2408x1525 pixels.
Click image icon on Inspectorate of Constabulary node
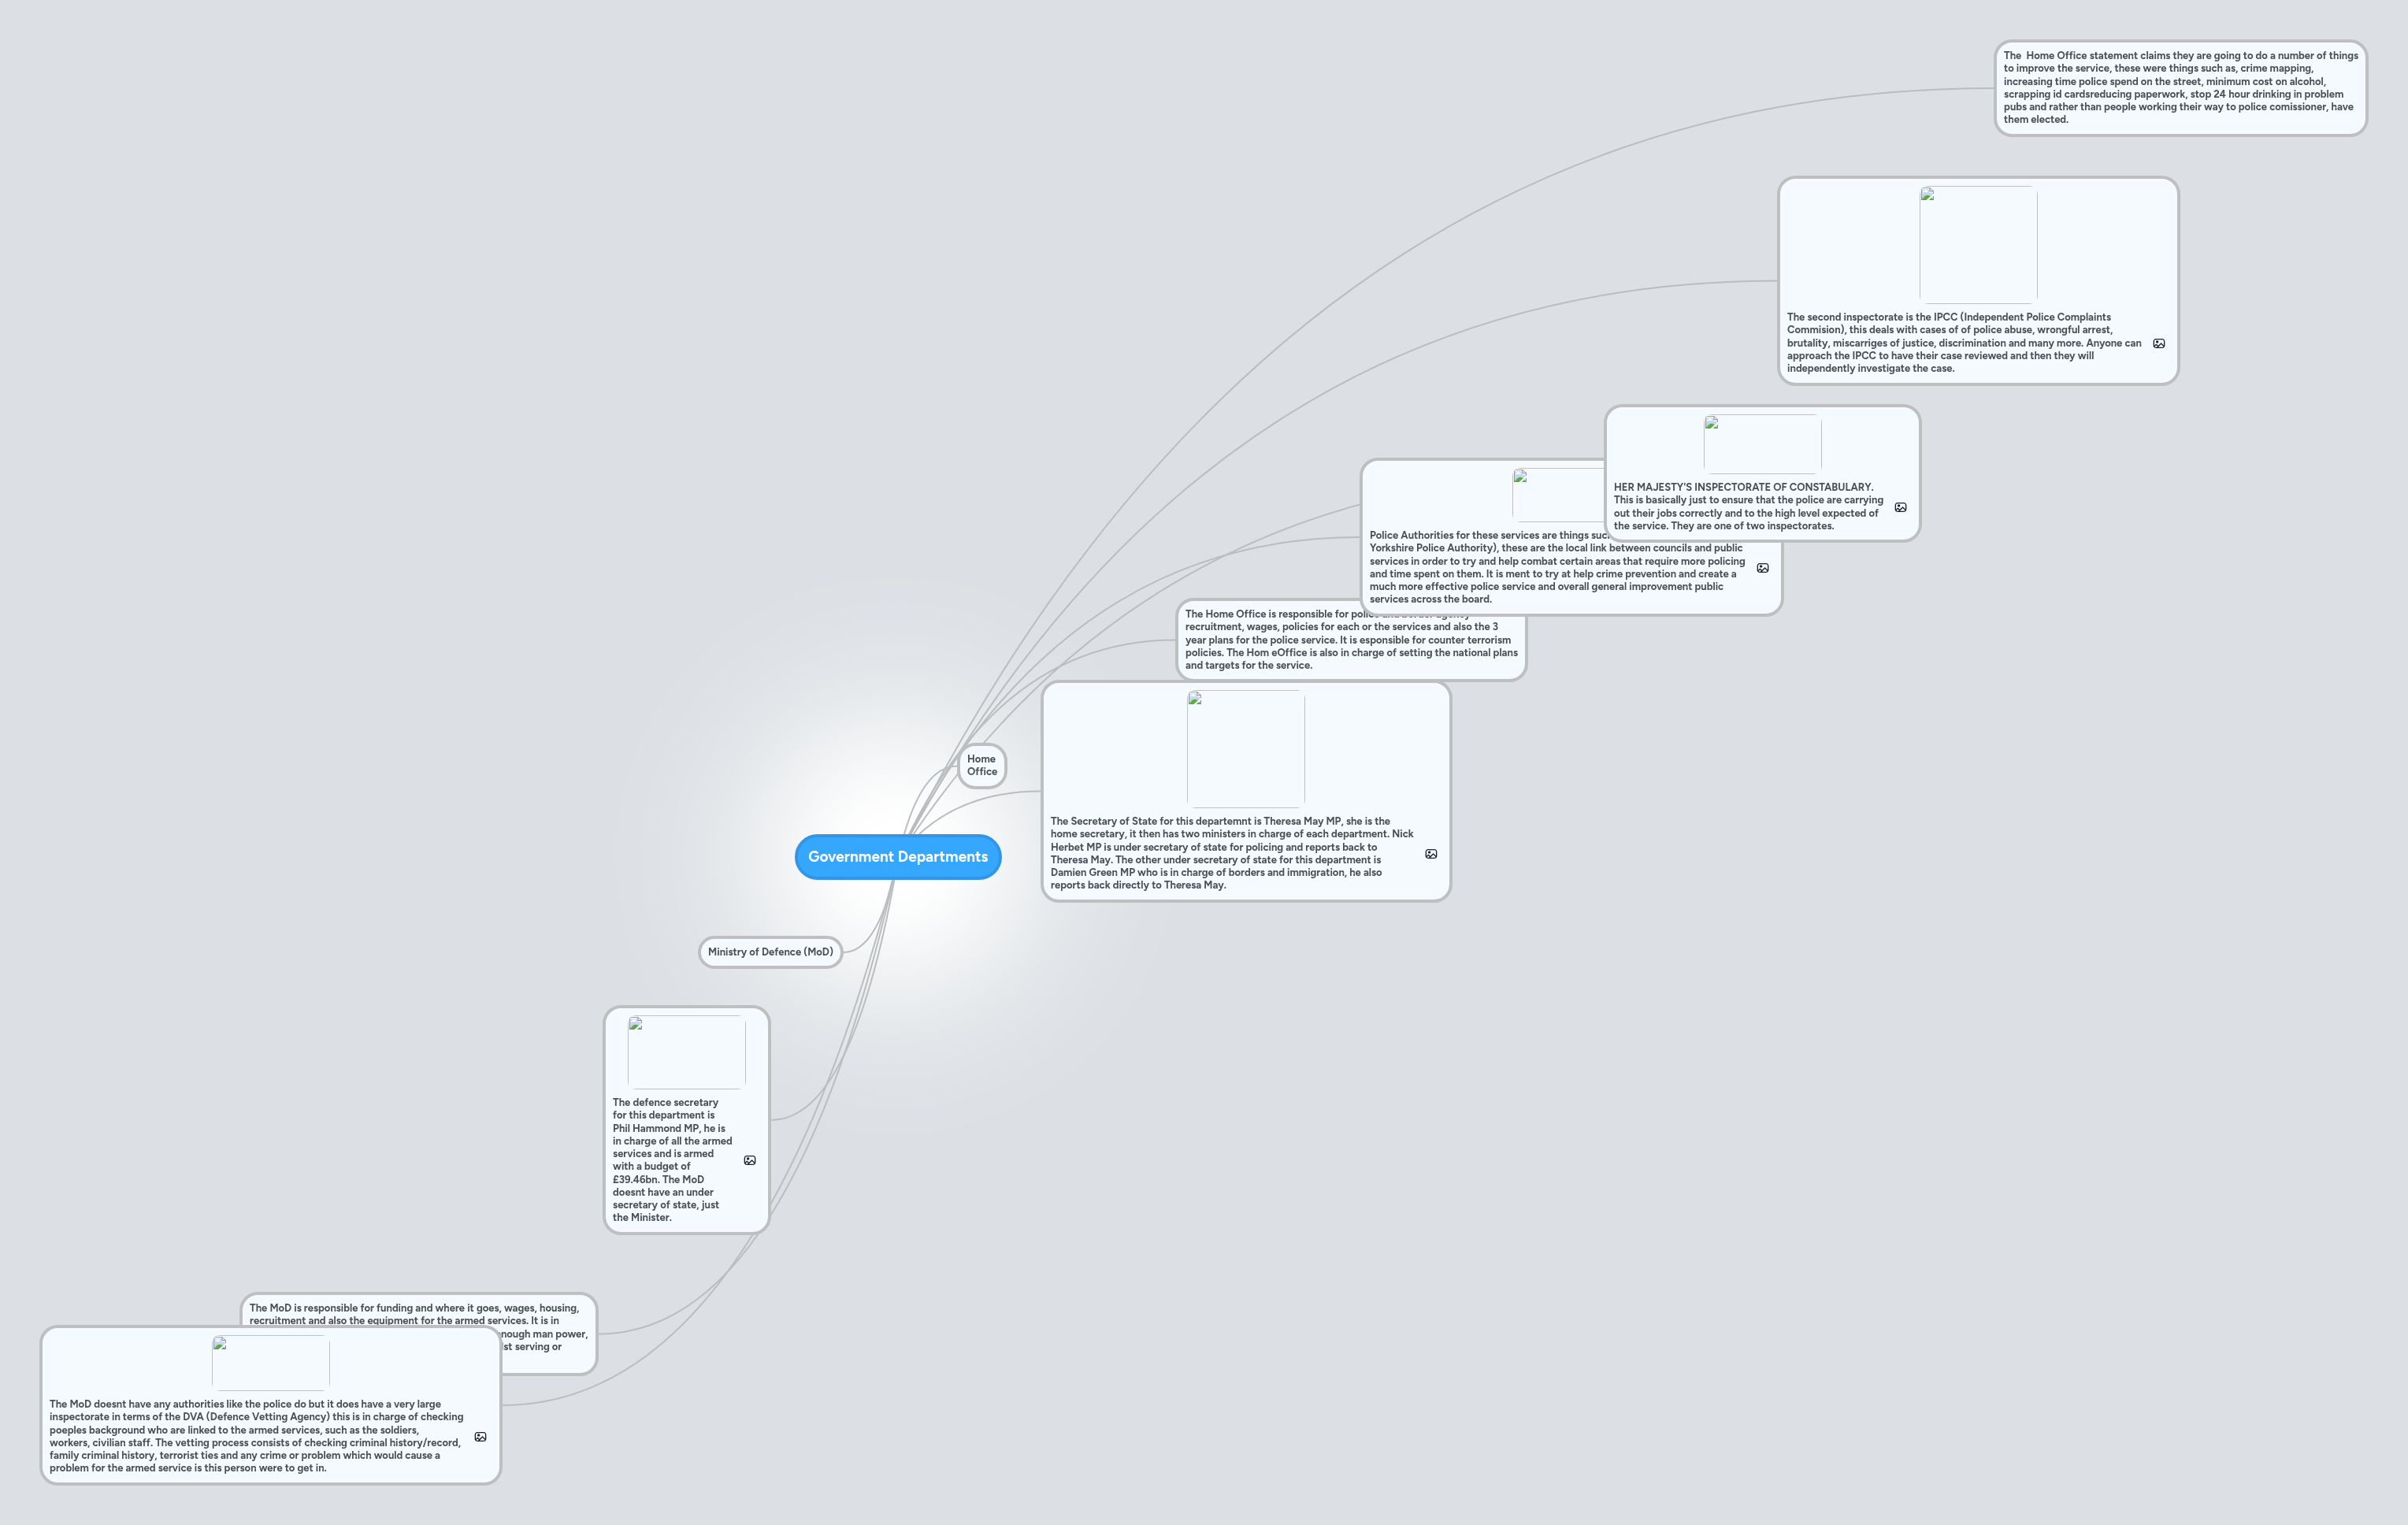[1901, 507]
